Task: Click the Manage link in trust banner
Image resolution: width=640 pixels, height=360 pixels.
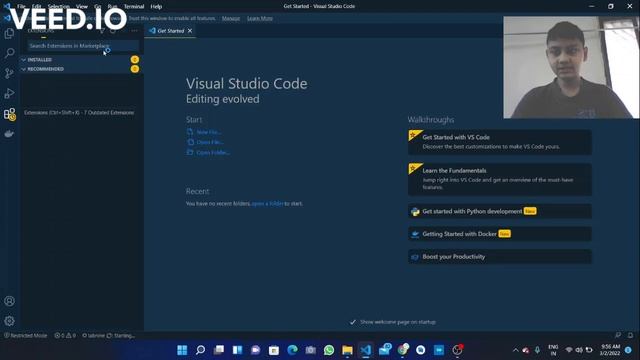Action: click(x=231, y=18)
